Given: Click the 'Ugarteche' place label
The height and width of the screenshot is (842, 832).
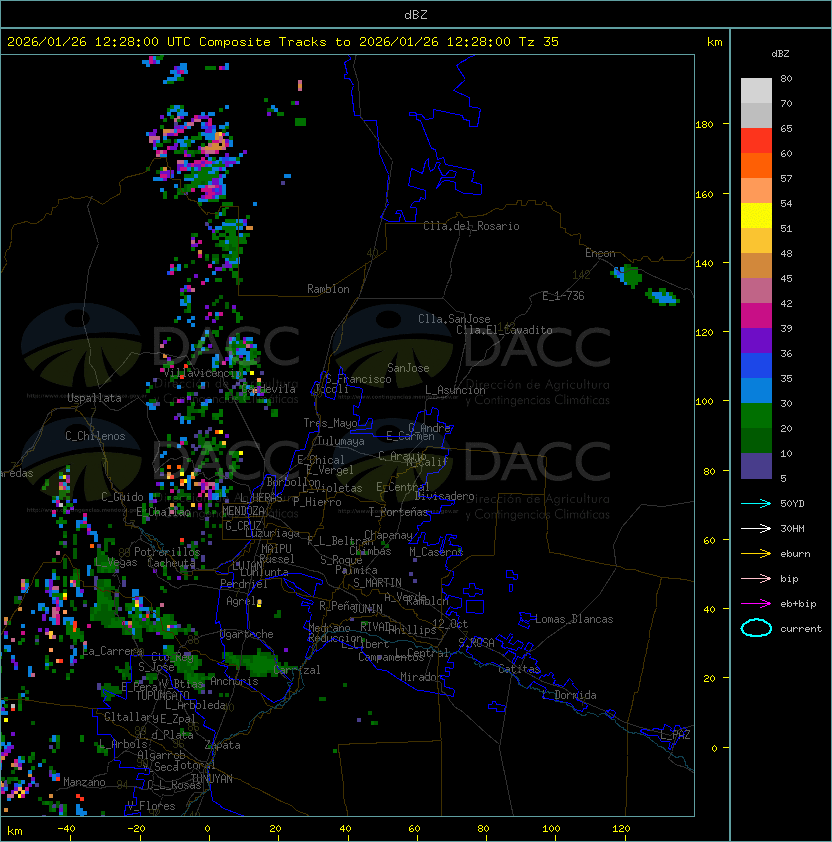Looking at the screenshot, I should tap(247, 634).
